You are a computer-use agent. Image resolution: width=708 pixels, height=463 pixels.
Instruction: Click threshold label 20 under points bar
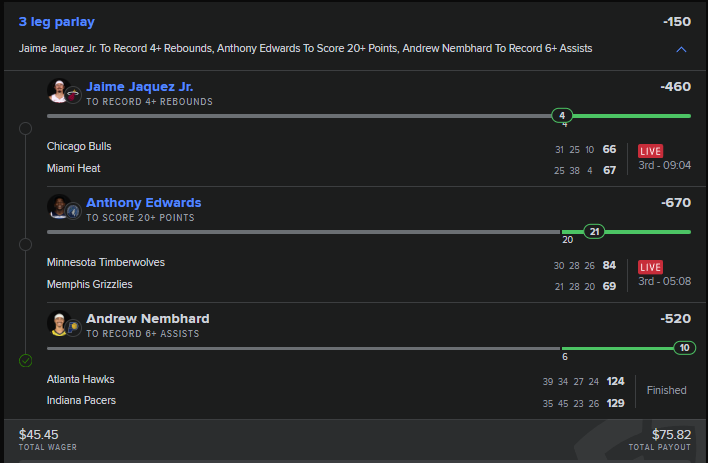point(568,240)
